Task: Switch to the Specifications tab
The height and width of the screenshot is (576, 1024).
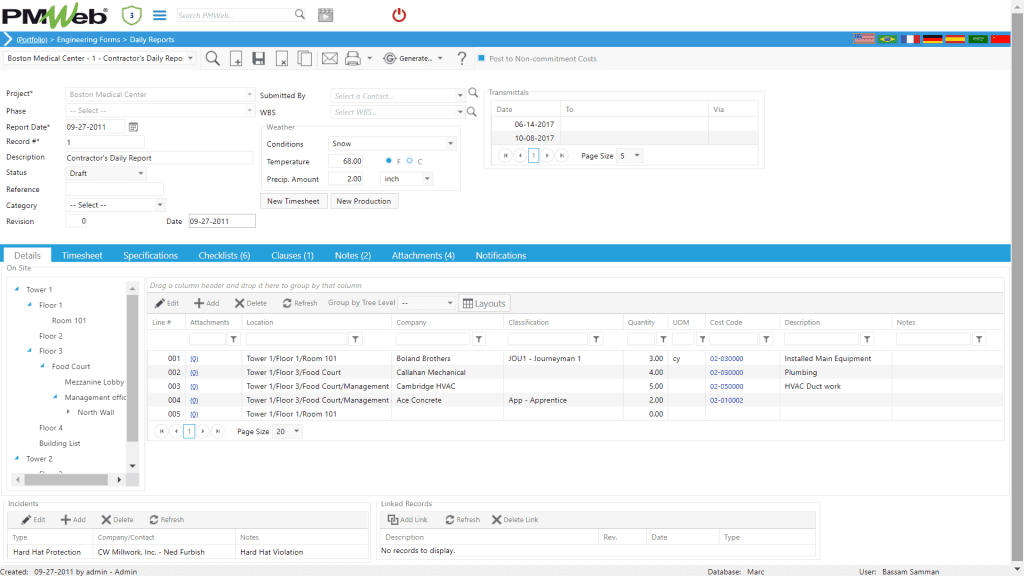Action: (x=150, y=255)
